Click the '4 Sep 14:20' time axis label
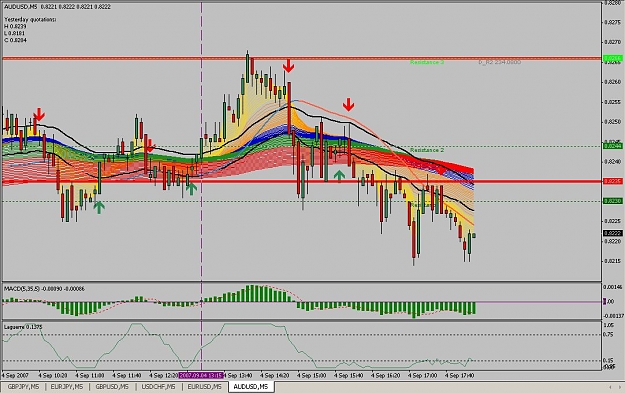Viewport: 625px width, 393px height. pos(275,375)
